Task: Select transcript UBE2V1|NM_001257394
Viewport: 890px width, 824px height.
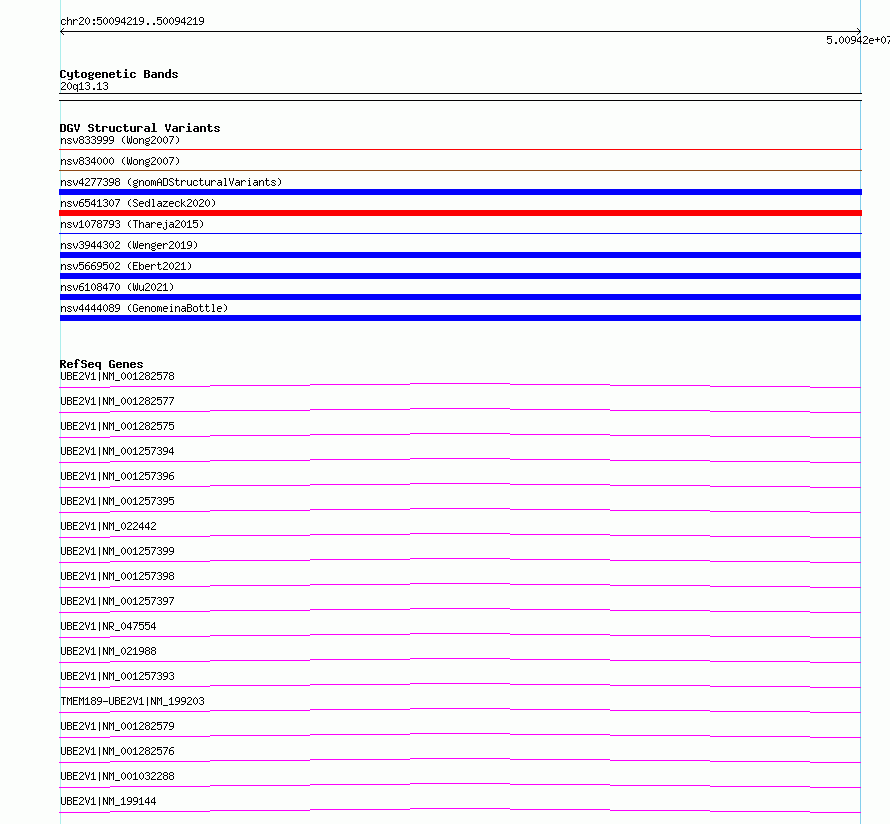Action: point(117,451)
